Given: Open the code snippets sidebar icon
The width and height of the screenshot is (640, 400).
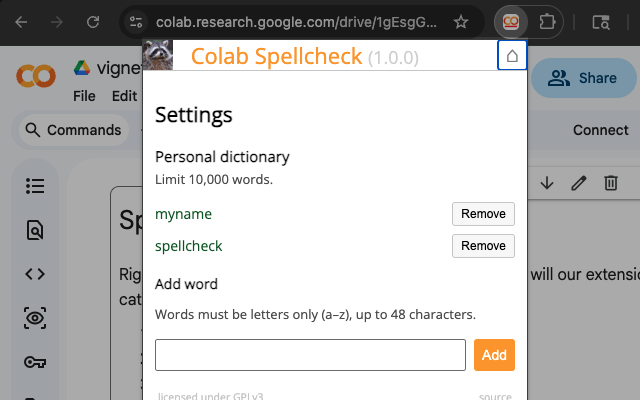Looking at the screenshot, I should point(35,274).
